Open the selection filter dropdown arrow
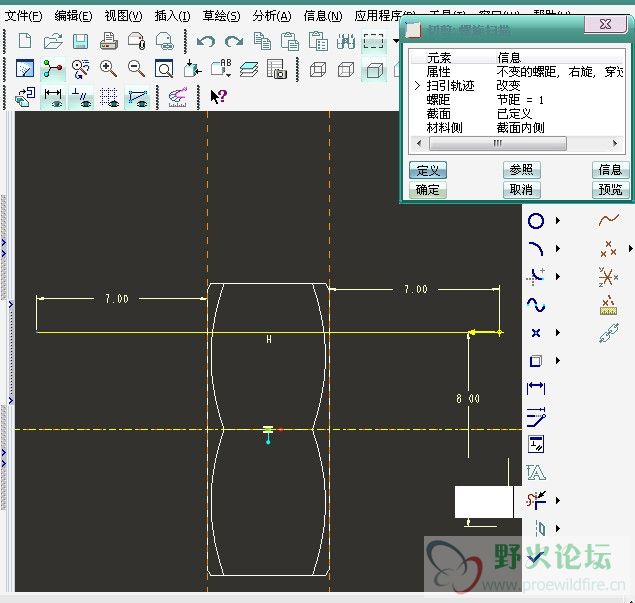The image size is (635, 603). pos(396,40)
